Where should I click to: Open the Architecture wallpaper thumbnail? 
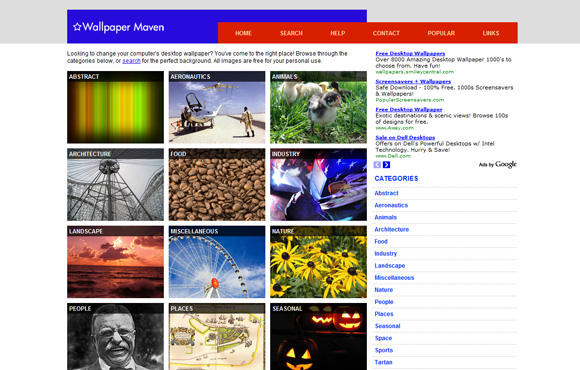pos(115,185)
